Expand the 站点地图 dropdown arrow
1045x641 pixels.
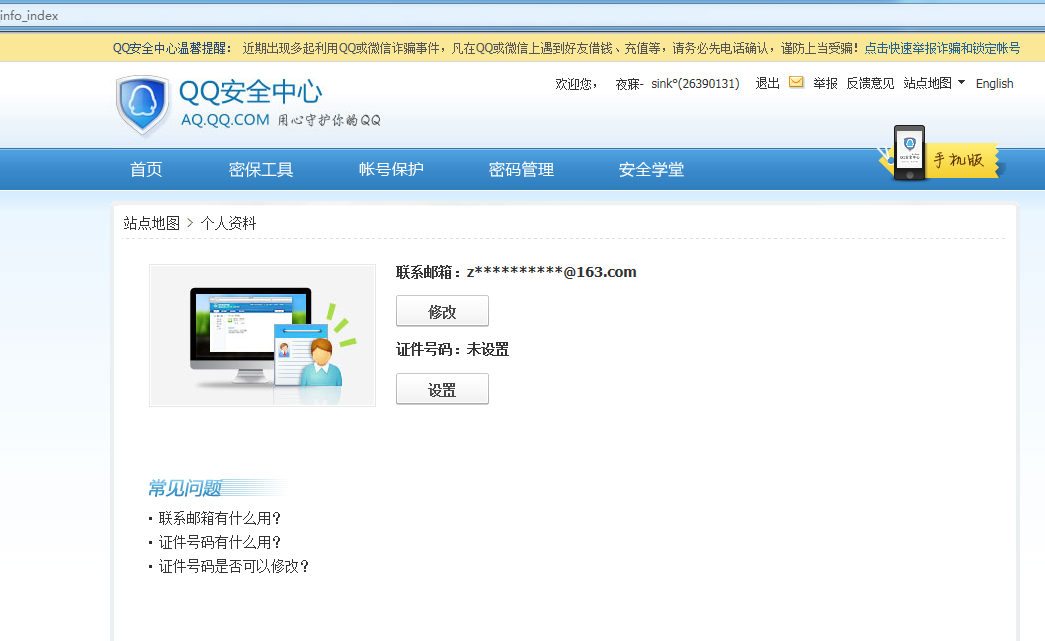[x=961, y=82]
